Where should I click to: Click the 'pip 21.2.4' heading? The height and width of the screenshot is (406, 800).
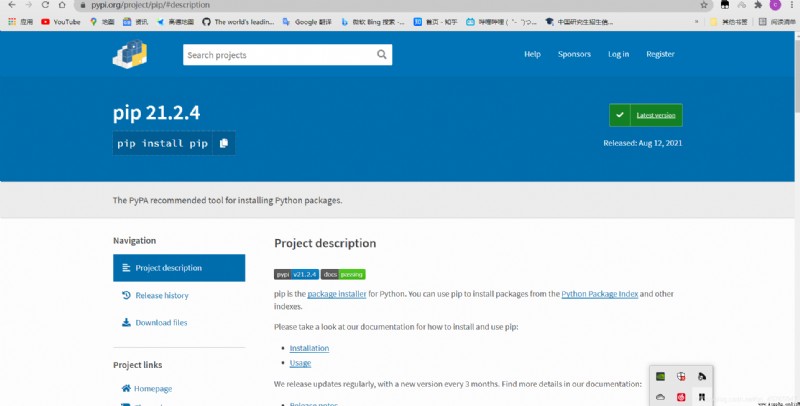pyautogui.click(x=157, y=113)
